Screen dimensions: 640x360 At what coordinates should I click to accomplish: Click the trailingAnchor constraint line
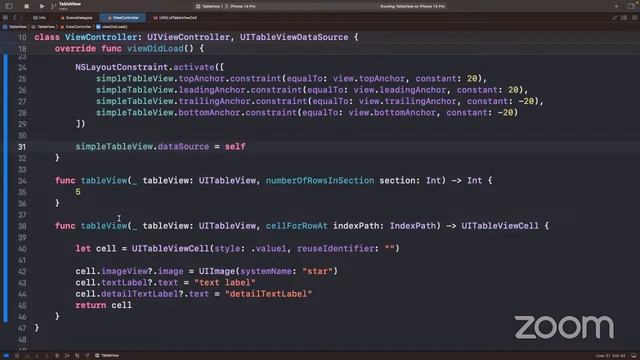(x=320, y=101)
